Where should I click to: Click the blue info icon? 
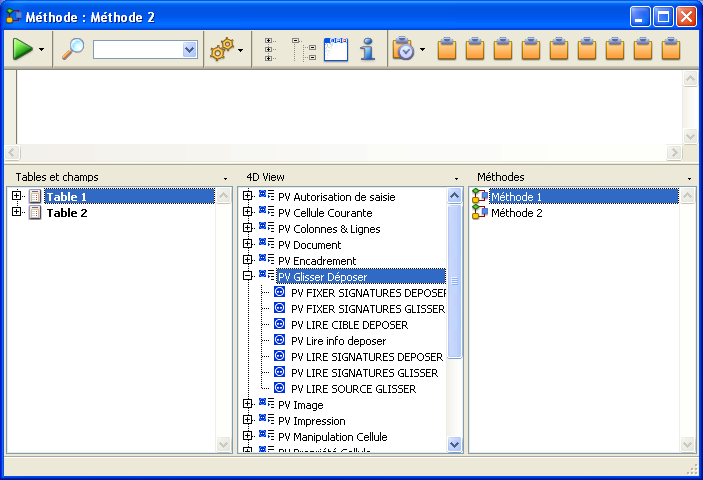(367, 49)
